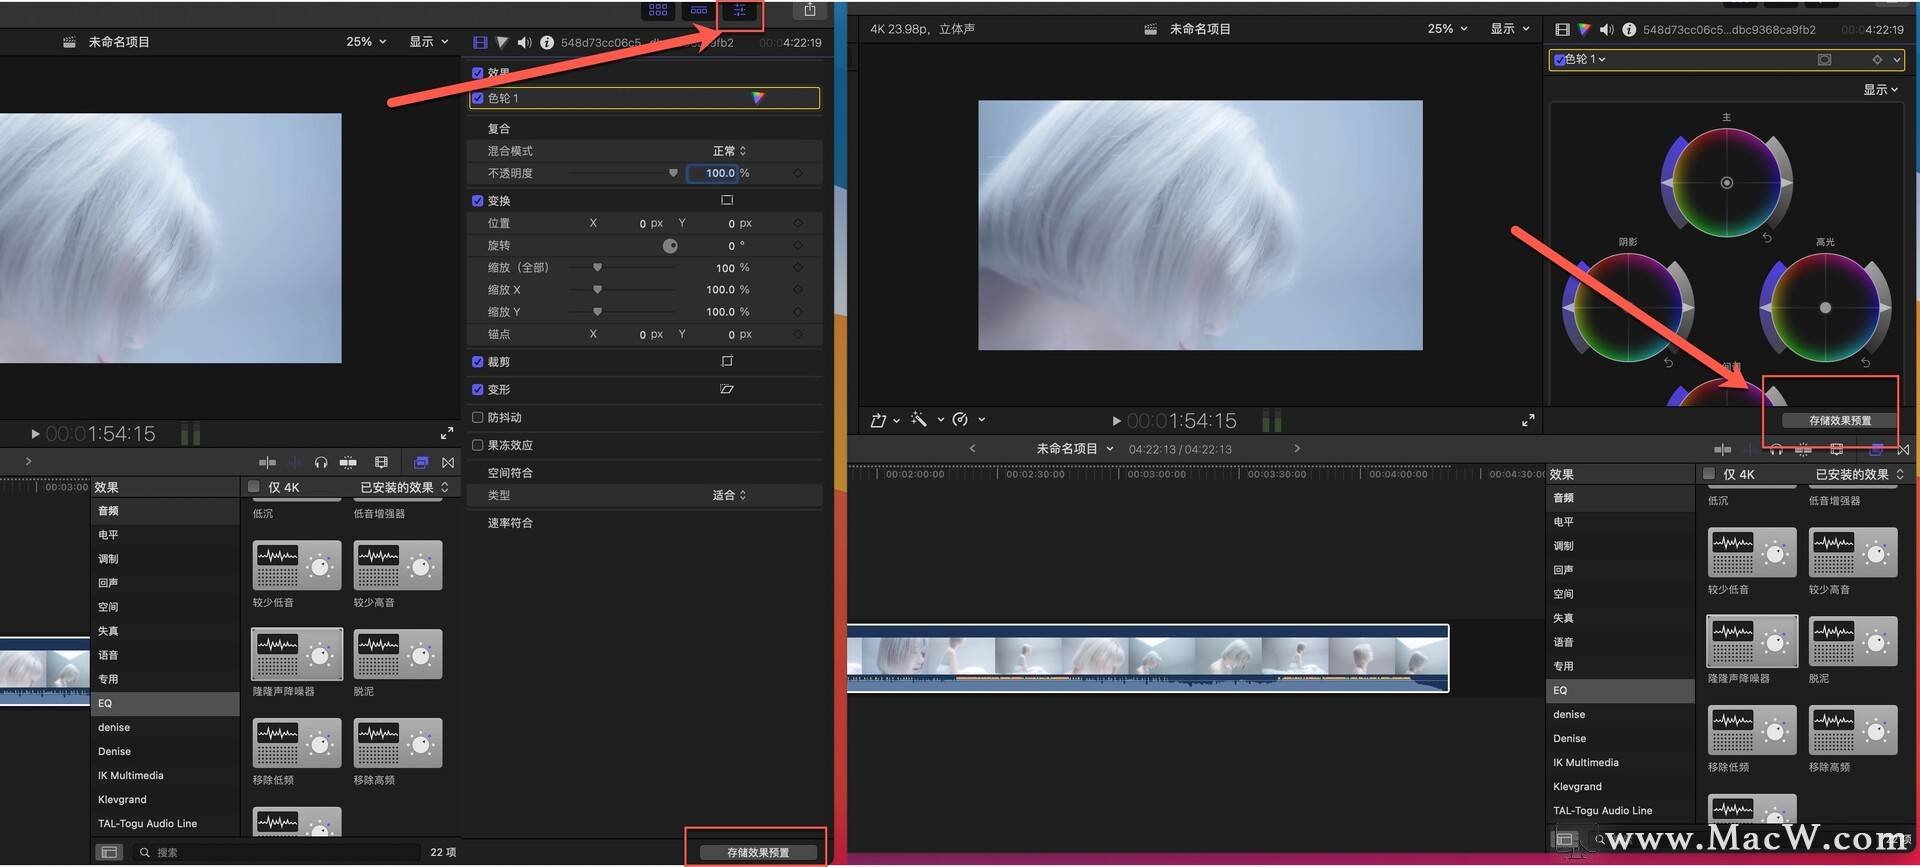Viewport: 1920px width, 867px height.
Task: Uncheck the 效果 effects checkbox
Action: 478,73
